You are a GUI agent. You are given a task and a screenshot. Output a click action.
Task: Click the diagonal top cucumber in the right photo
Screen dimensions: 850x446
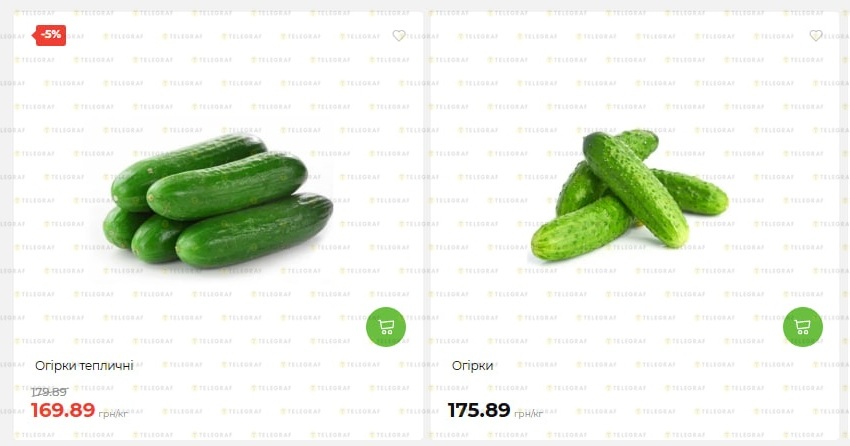(x=635, y=187)
